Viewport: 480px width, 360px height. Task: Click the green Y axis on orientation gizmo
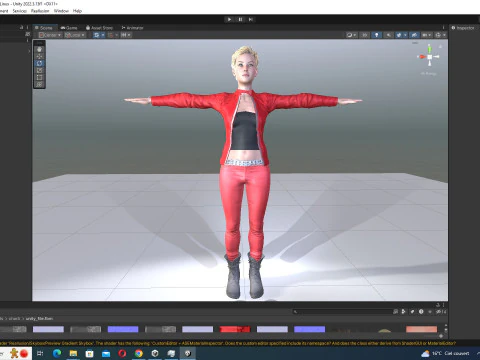point(430,49)
